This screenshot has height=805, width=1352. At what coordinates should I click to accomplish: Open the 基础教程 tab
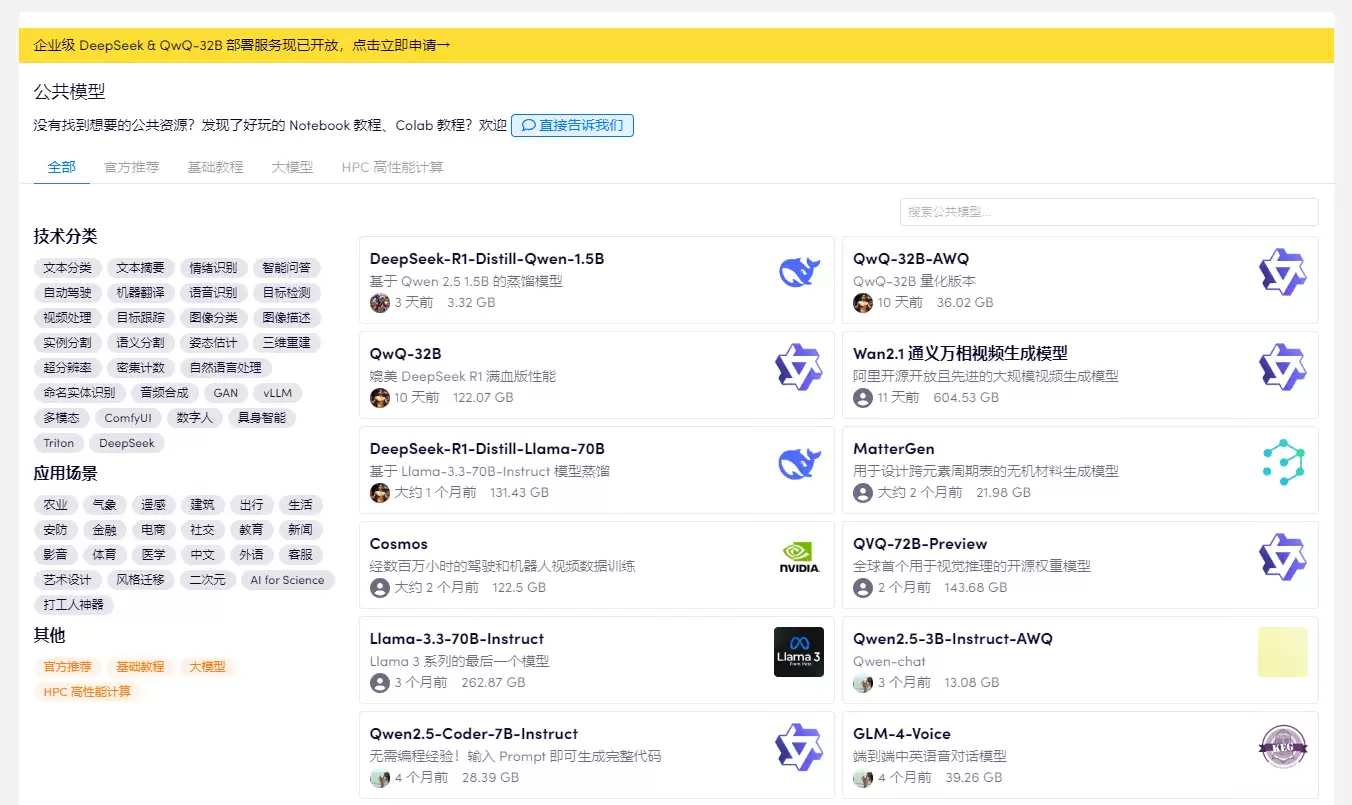[216, 167]
